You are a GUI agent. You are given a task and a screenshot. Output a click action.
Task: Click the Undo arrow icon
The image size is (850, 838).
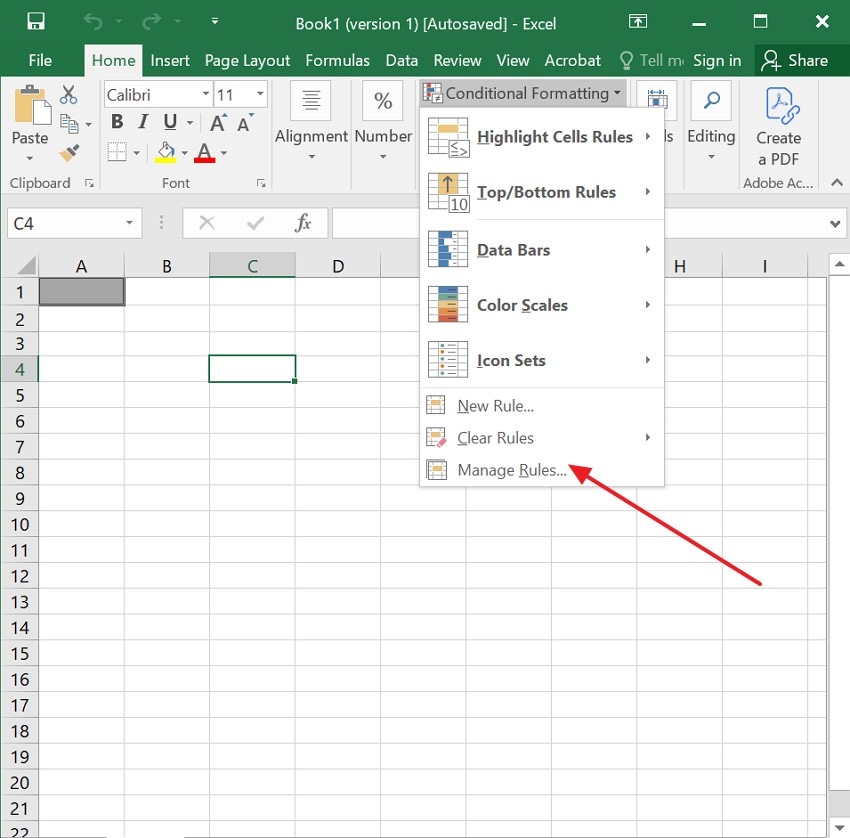coord(93,22)
